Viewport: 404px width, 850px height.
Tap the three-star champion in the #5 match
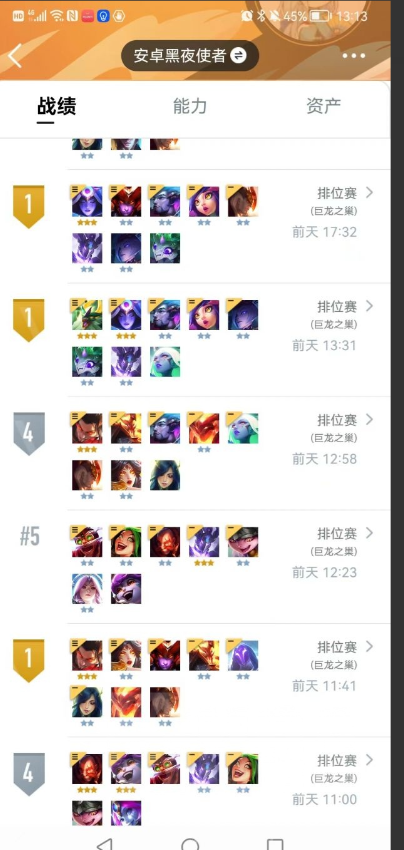point(204,542)
